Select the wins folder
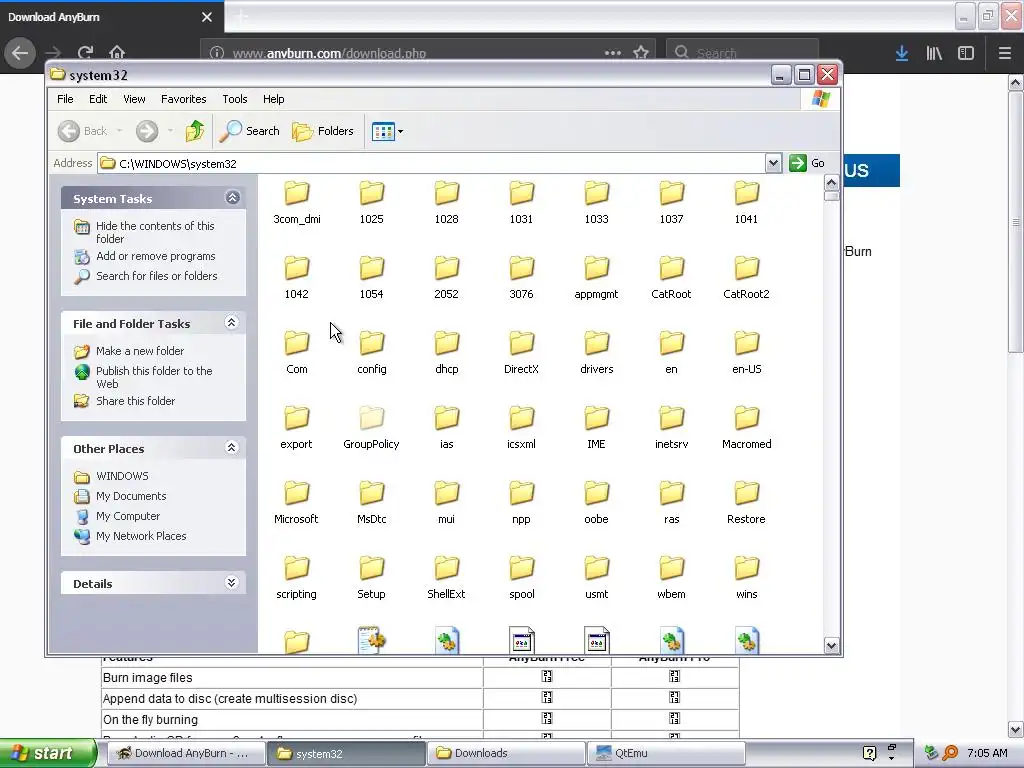This screenshot has width=1024, height=768. coord(746,578)
